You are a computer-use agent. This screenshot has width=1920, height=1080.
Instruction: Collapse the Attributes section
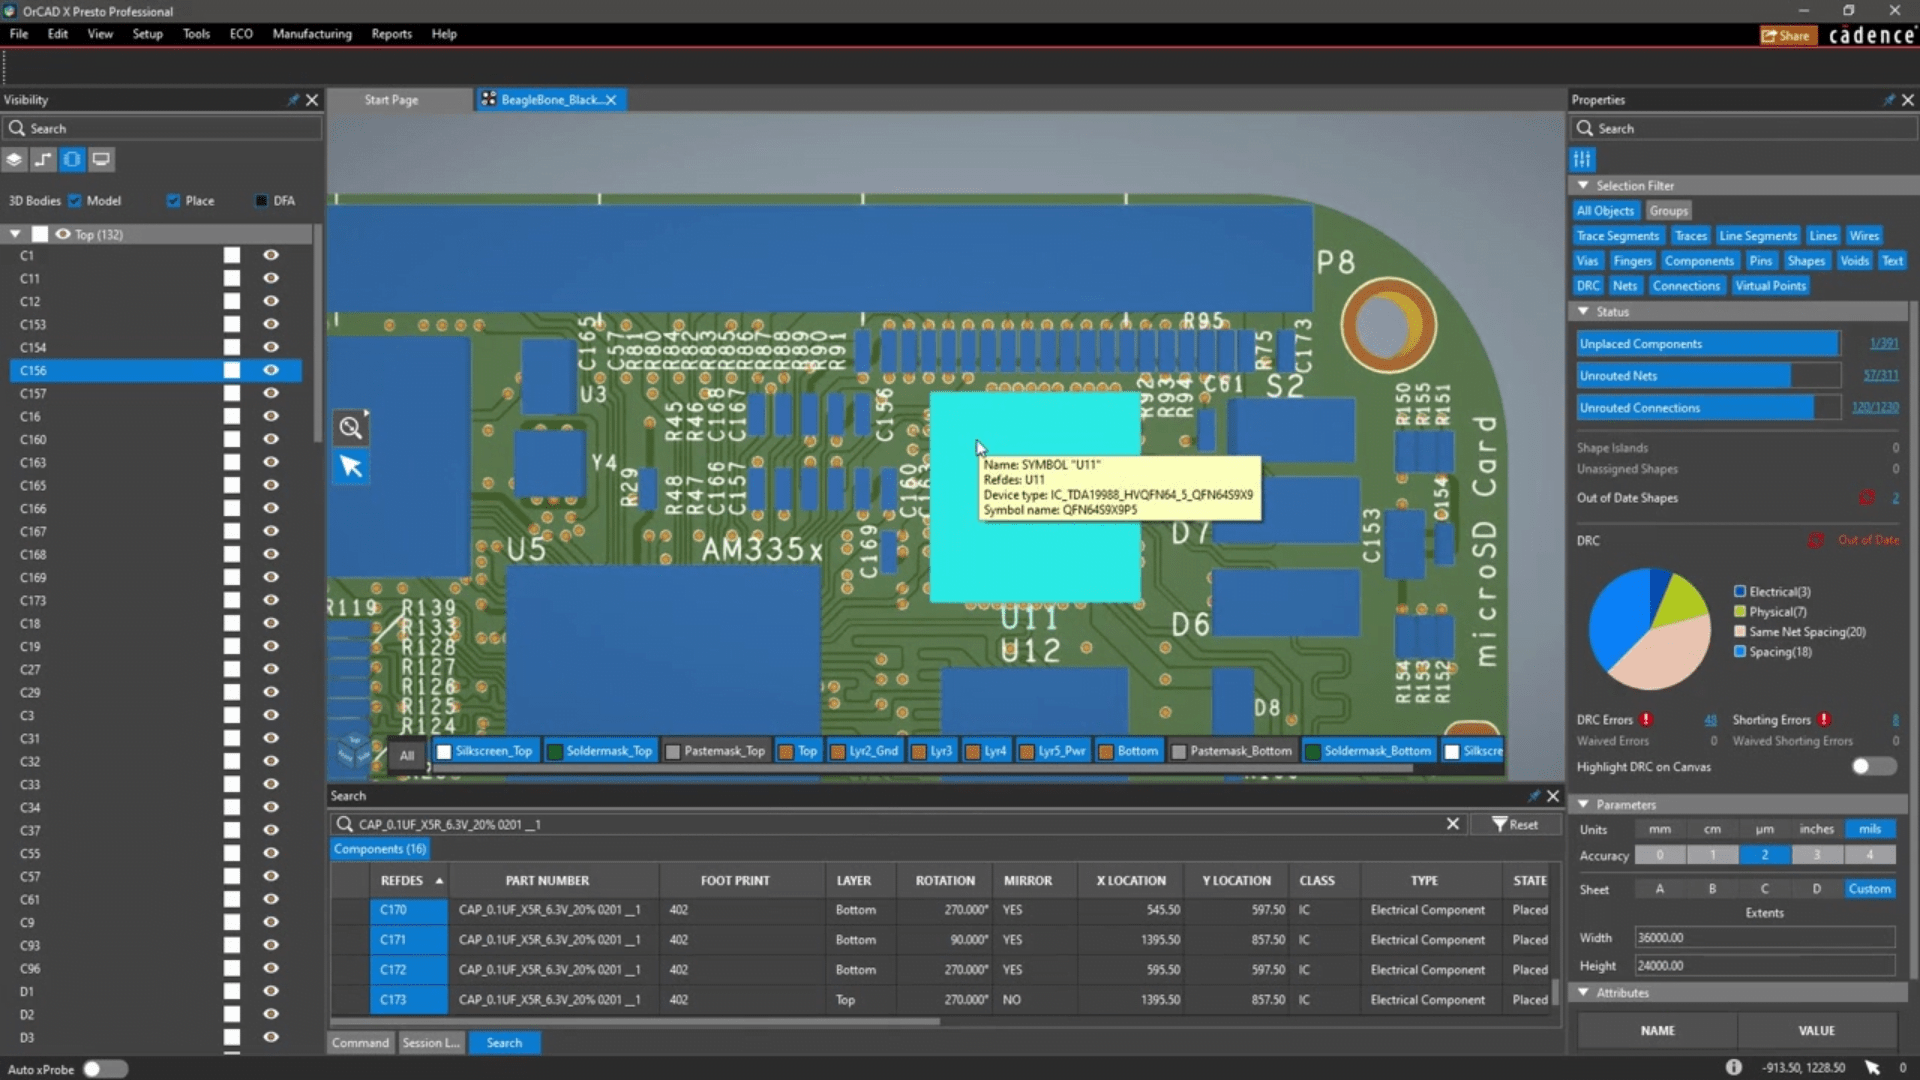point(1583,992)
